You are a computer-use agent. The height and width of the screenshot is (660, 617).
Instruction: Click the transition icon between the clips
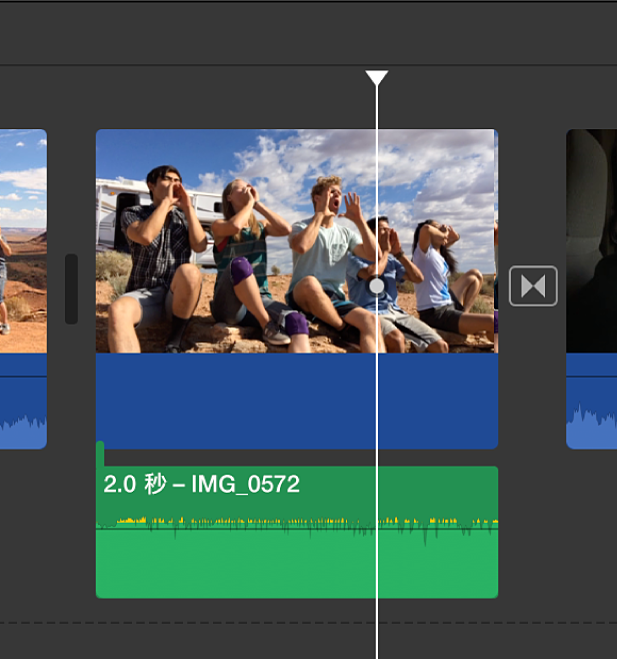coord(533,286)
